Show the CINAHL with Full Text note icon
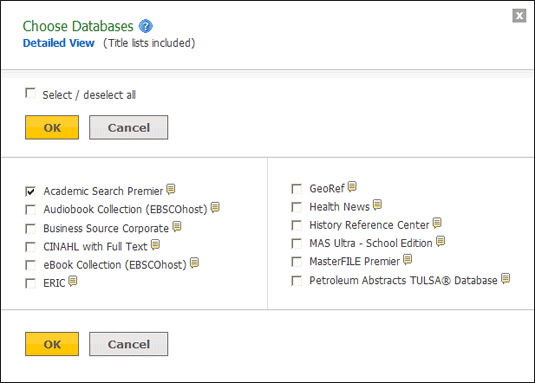The width and height of the screenshot is (535, 383). click(x=156, y=244)
